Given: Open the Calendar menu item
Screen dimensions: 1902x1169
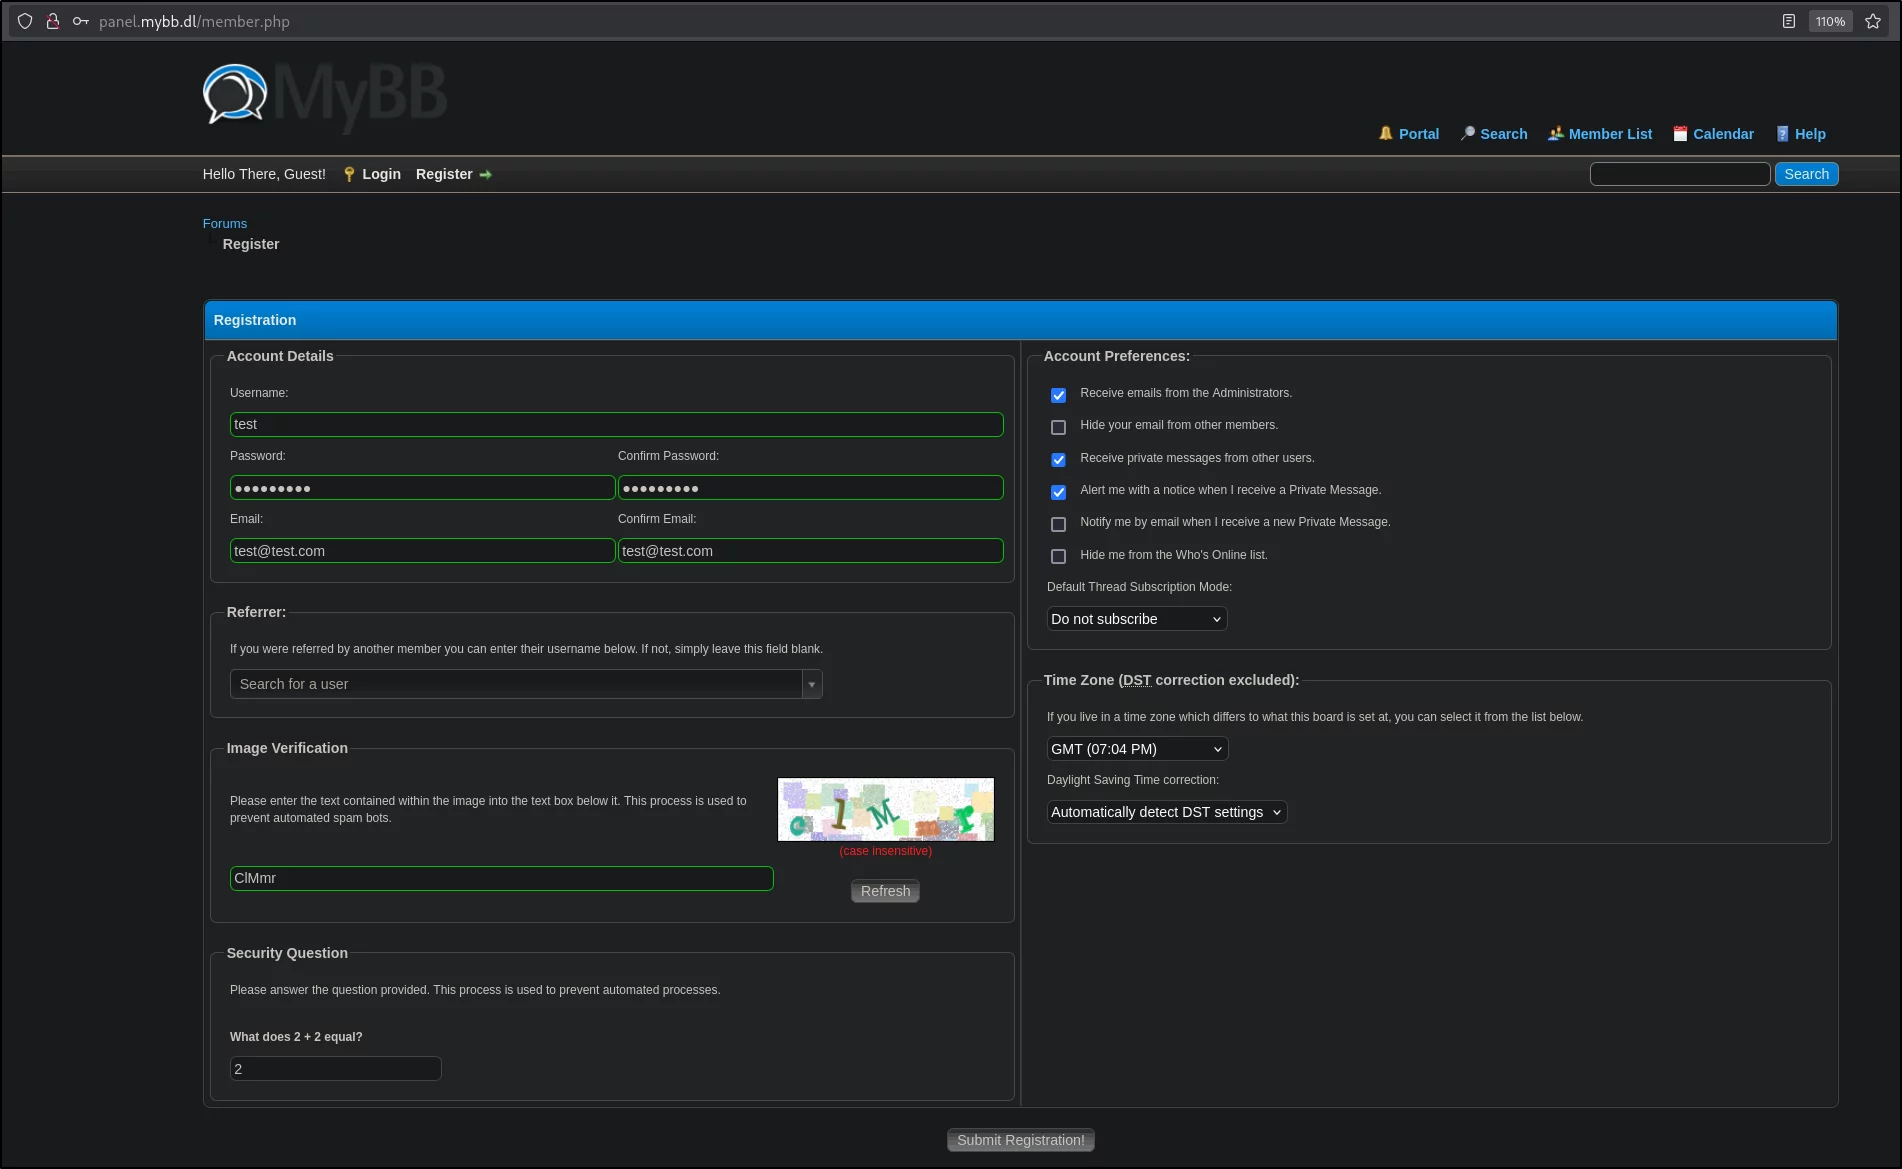Looking at the screenshot, I should coord(1723,134).
